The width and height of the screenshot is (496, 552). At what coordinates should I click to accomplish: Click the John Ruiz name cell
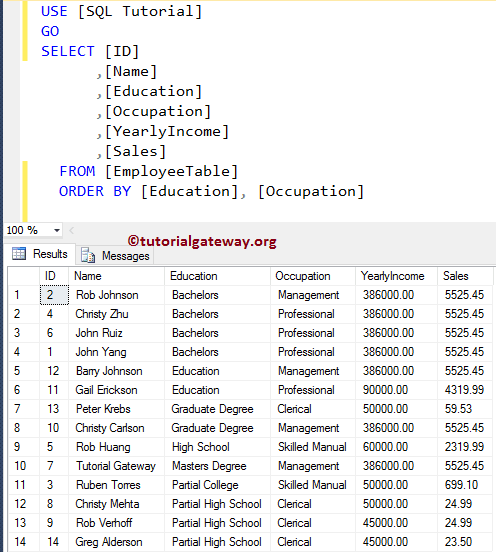coord(117,333)
